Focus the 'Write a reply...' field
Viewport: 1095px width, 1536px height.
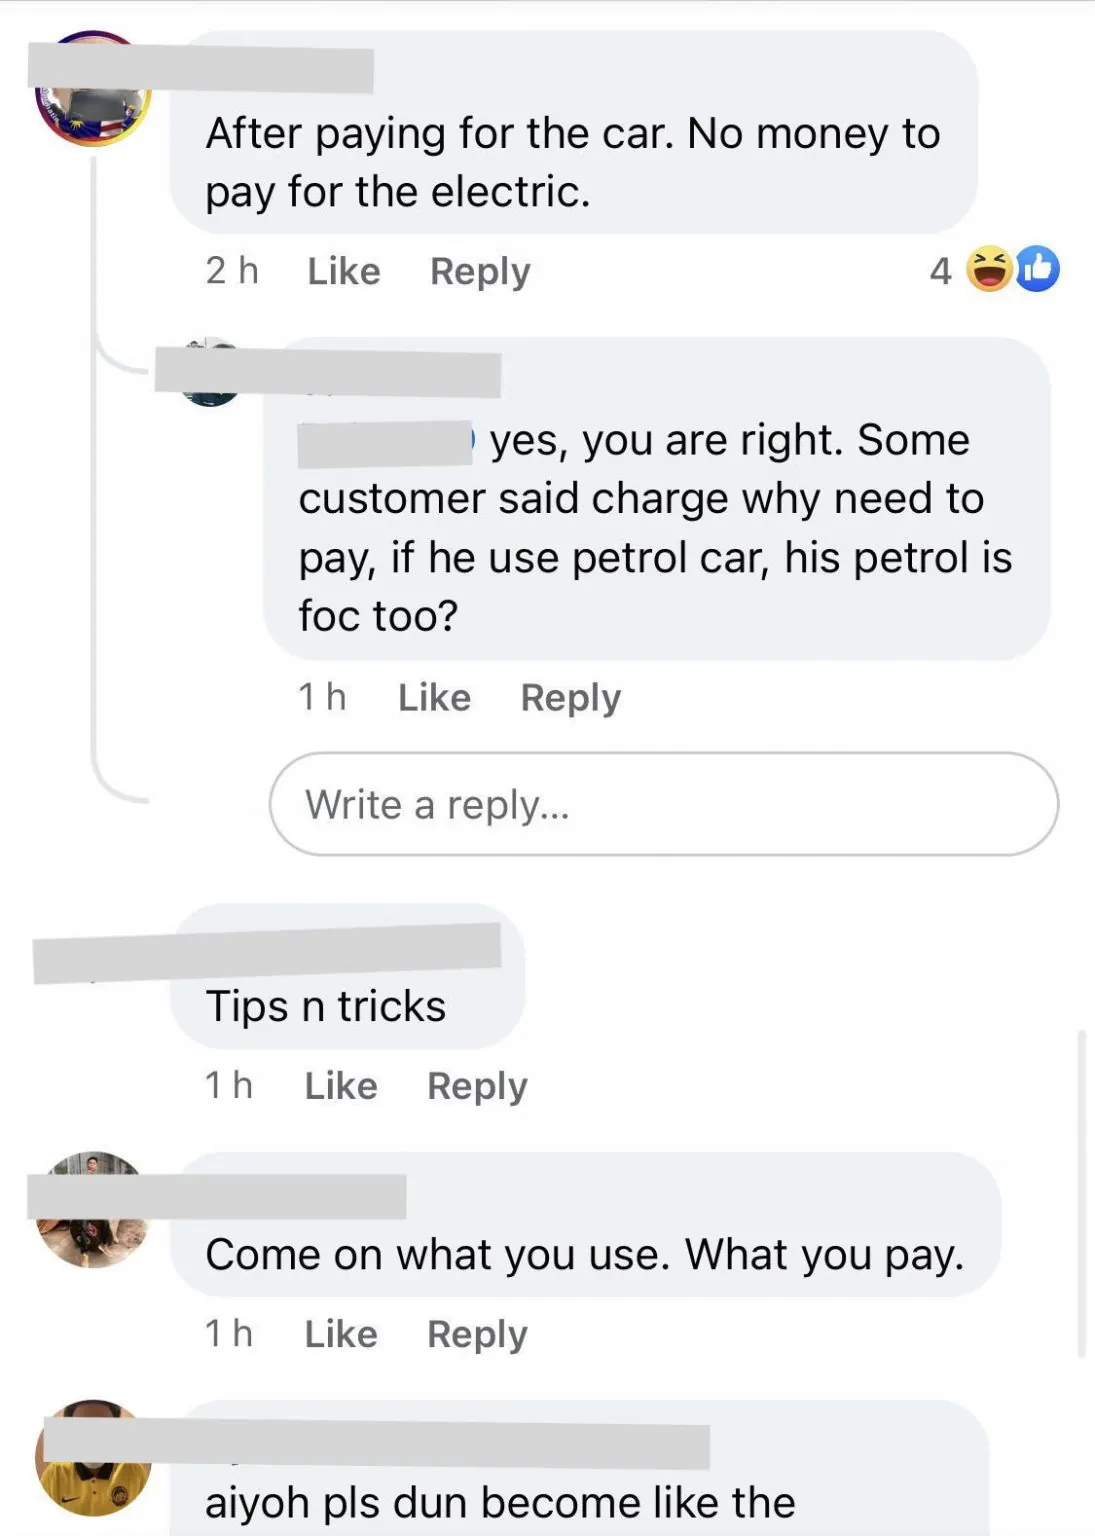(x=664, y=804)
